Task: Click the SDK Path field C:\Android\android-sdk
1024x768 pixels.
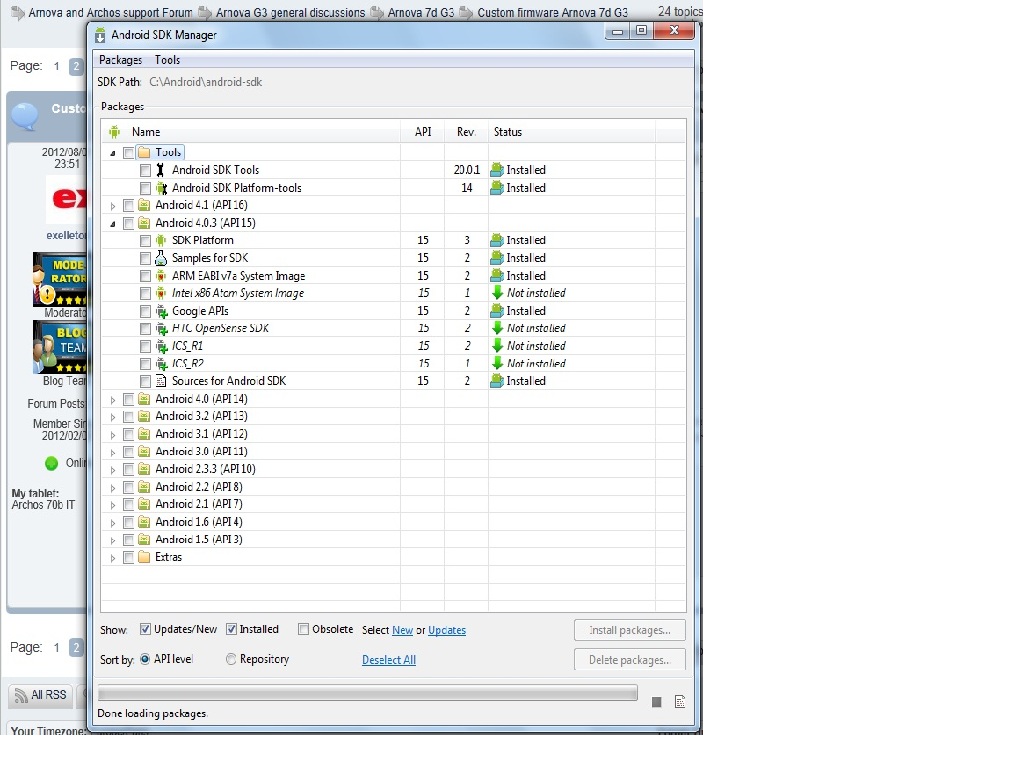Action: point(206,82)
